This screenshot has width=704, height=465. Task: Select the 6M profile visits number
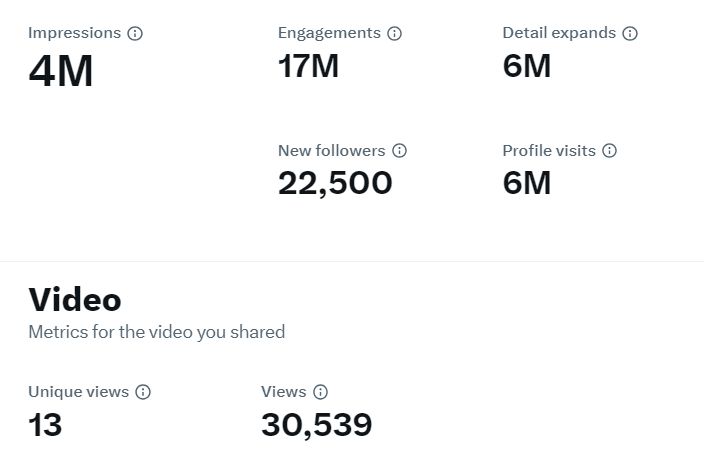coord(527,183)
